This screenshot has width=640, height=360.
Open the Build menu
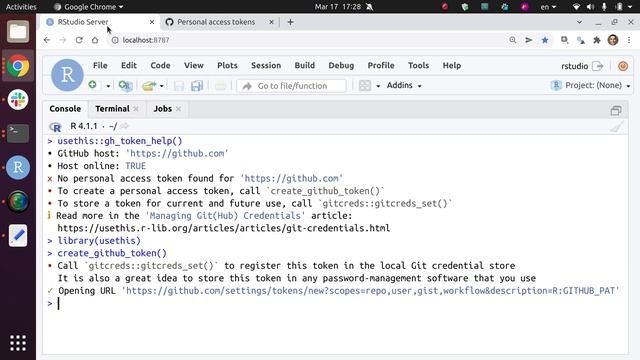pos(304,65)
